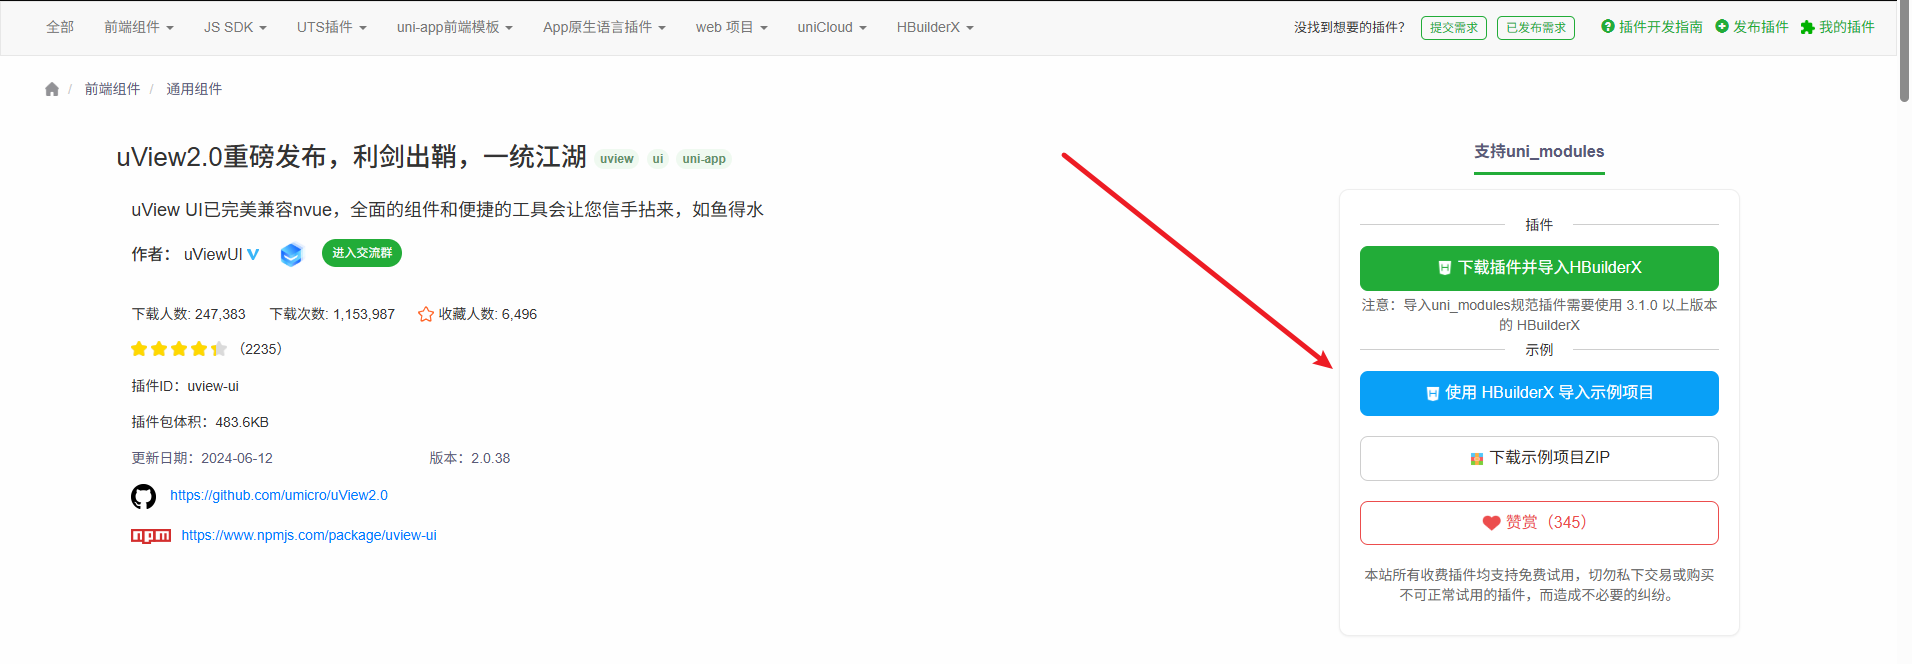The height and width of the screenshot is (664, 1912).
Task: Expand the HBuilderX dropdown menu
Action: [935, 27]
